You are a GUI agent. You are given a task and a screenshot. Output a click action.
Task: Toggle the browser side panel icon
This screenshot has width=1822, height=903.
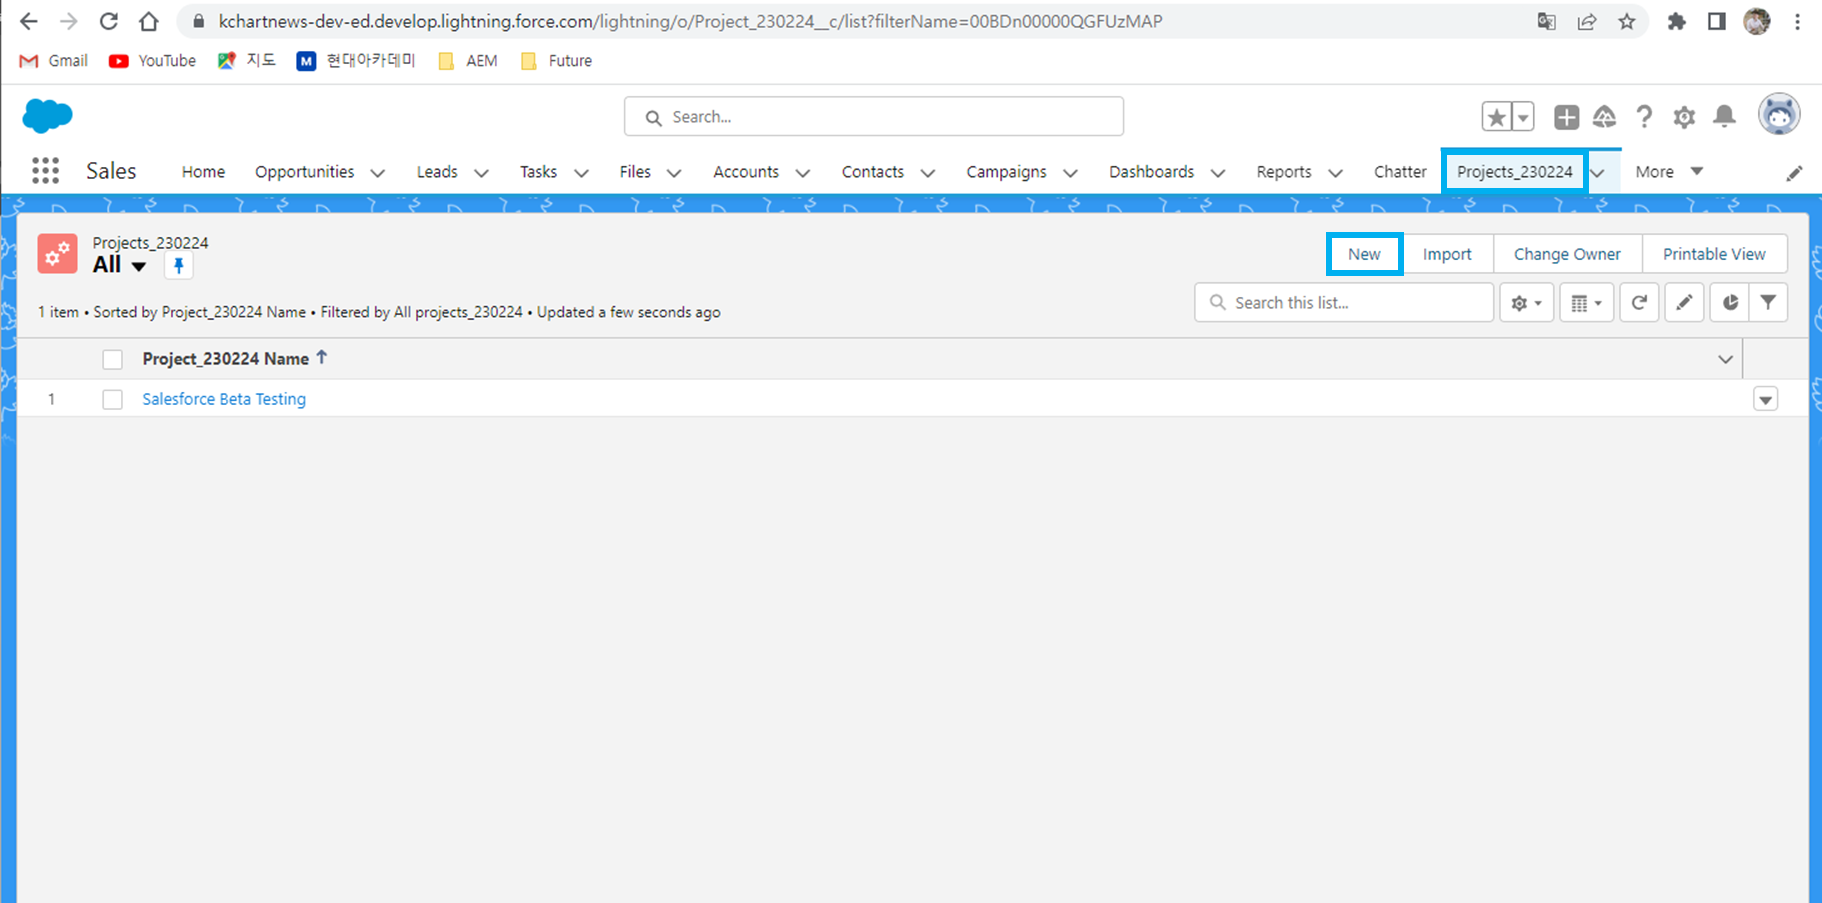pyautogui.click(x=1717, y=21)
